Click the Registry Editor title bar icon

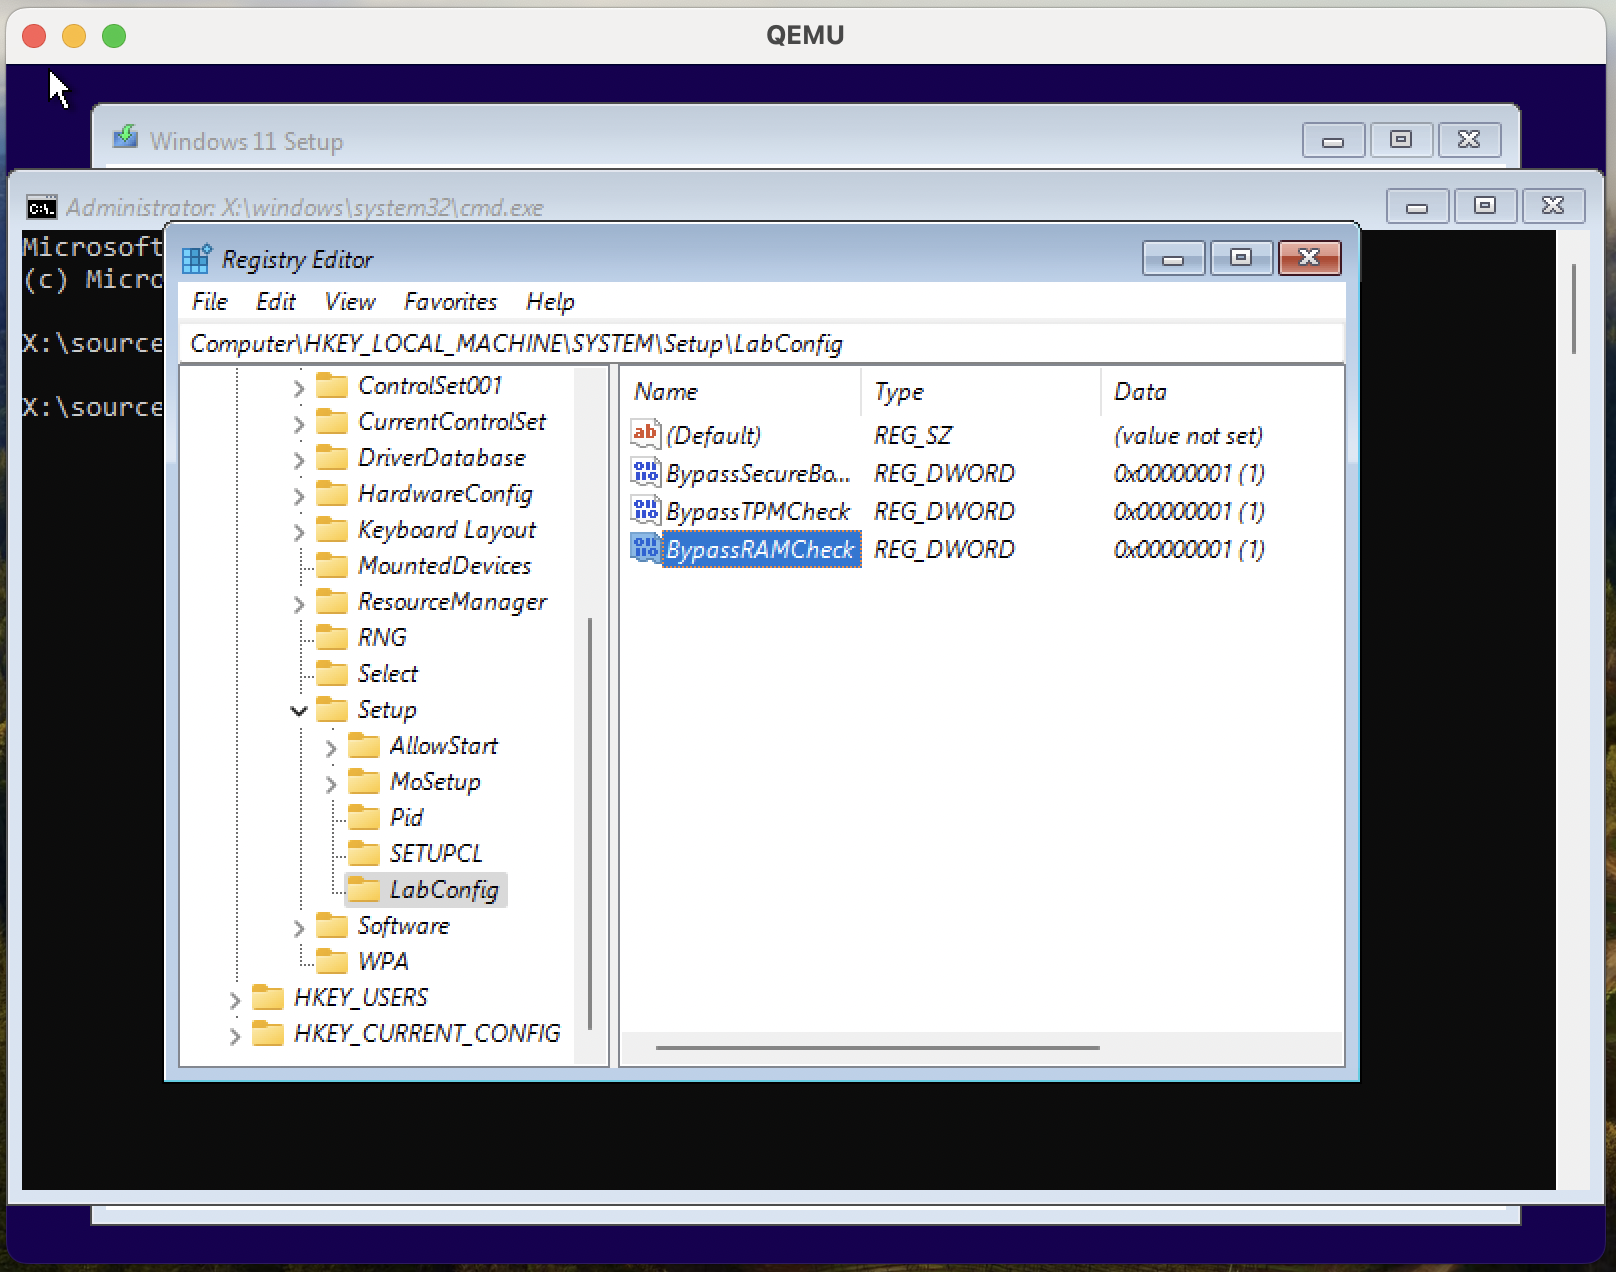point(196,259)
